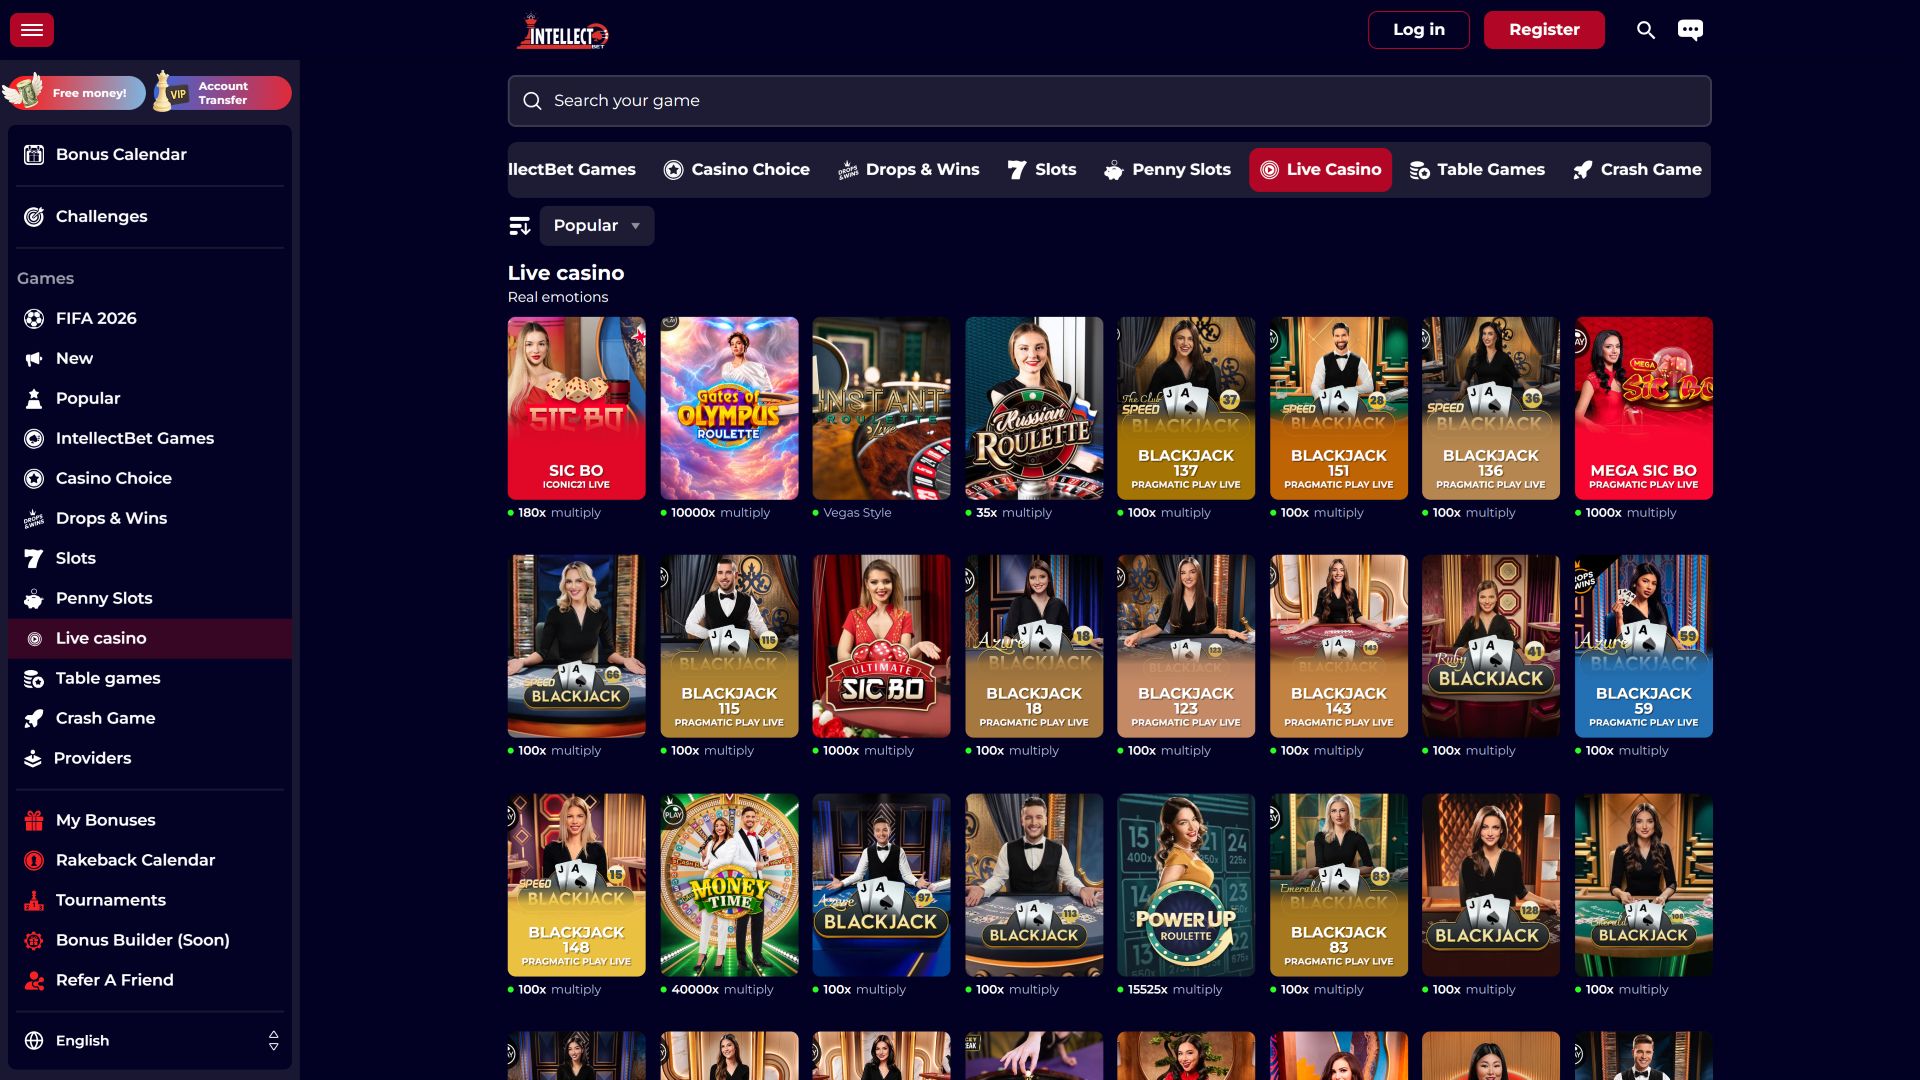Open the Blackjack 115 game thumbnail

tap(729, 646)
